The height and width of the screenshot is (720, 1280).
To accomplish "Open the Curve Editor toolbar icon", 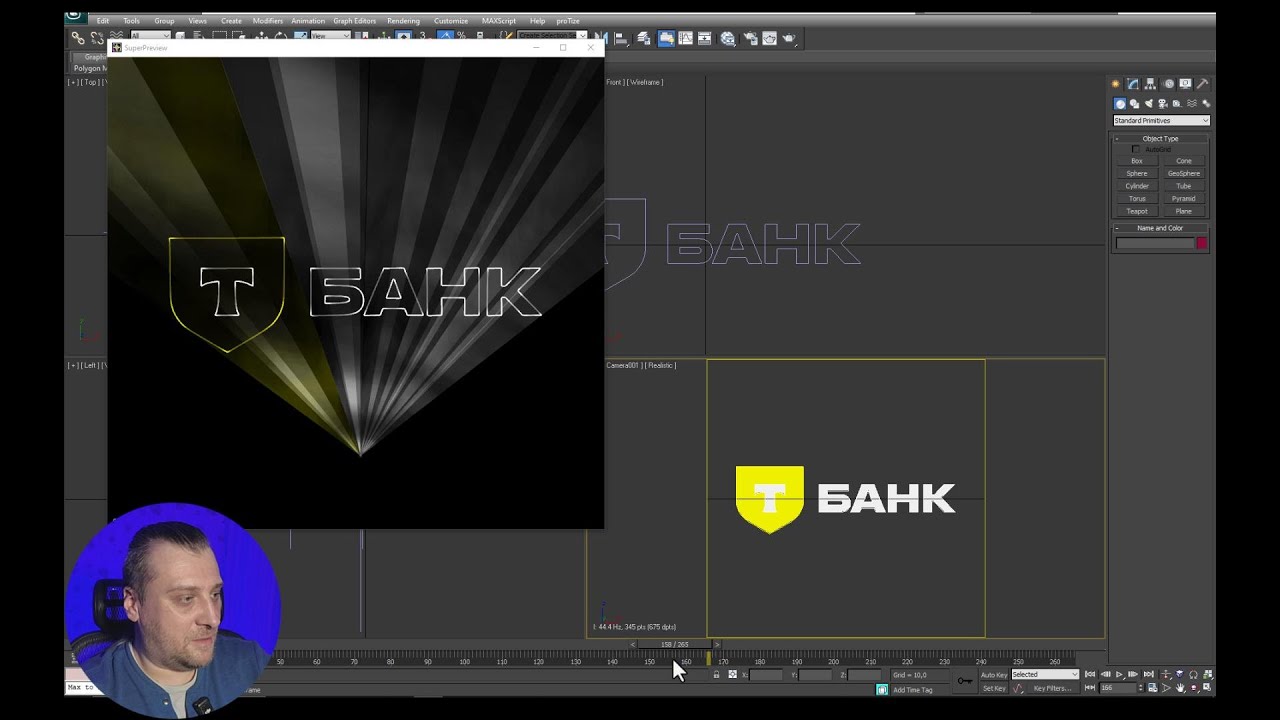I will [x=685, y=39].
